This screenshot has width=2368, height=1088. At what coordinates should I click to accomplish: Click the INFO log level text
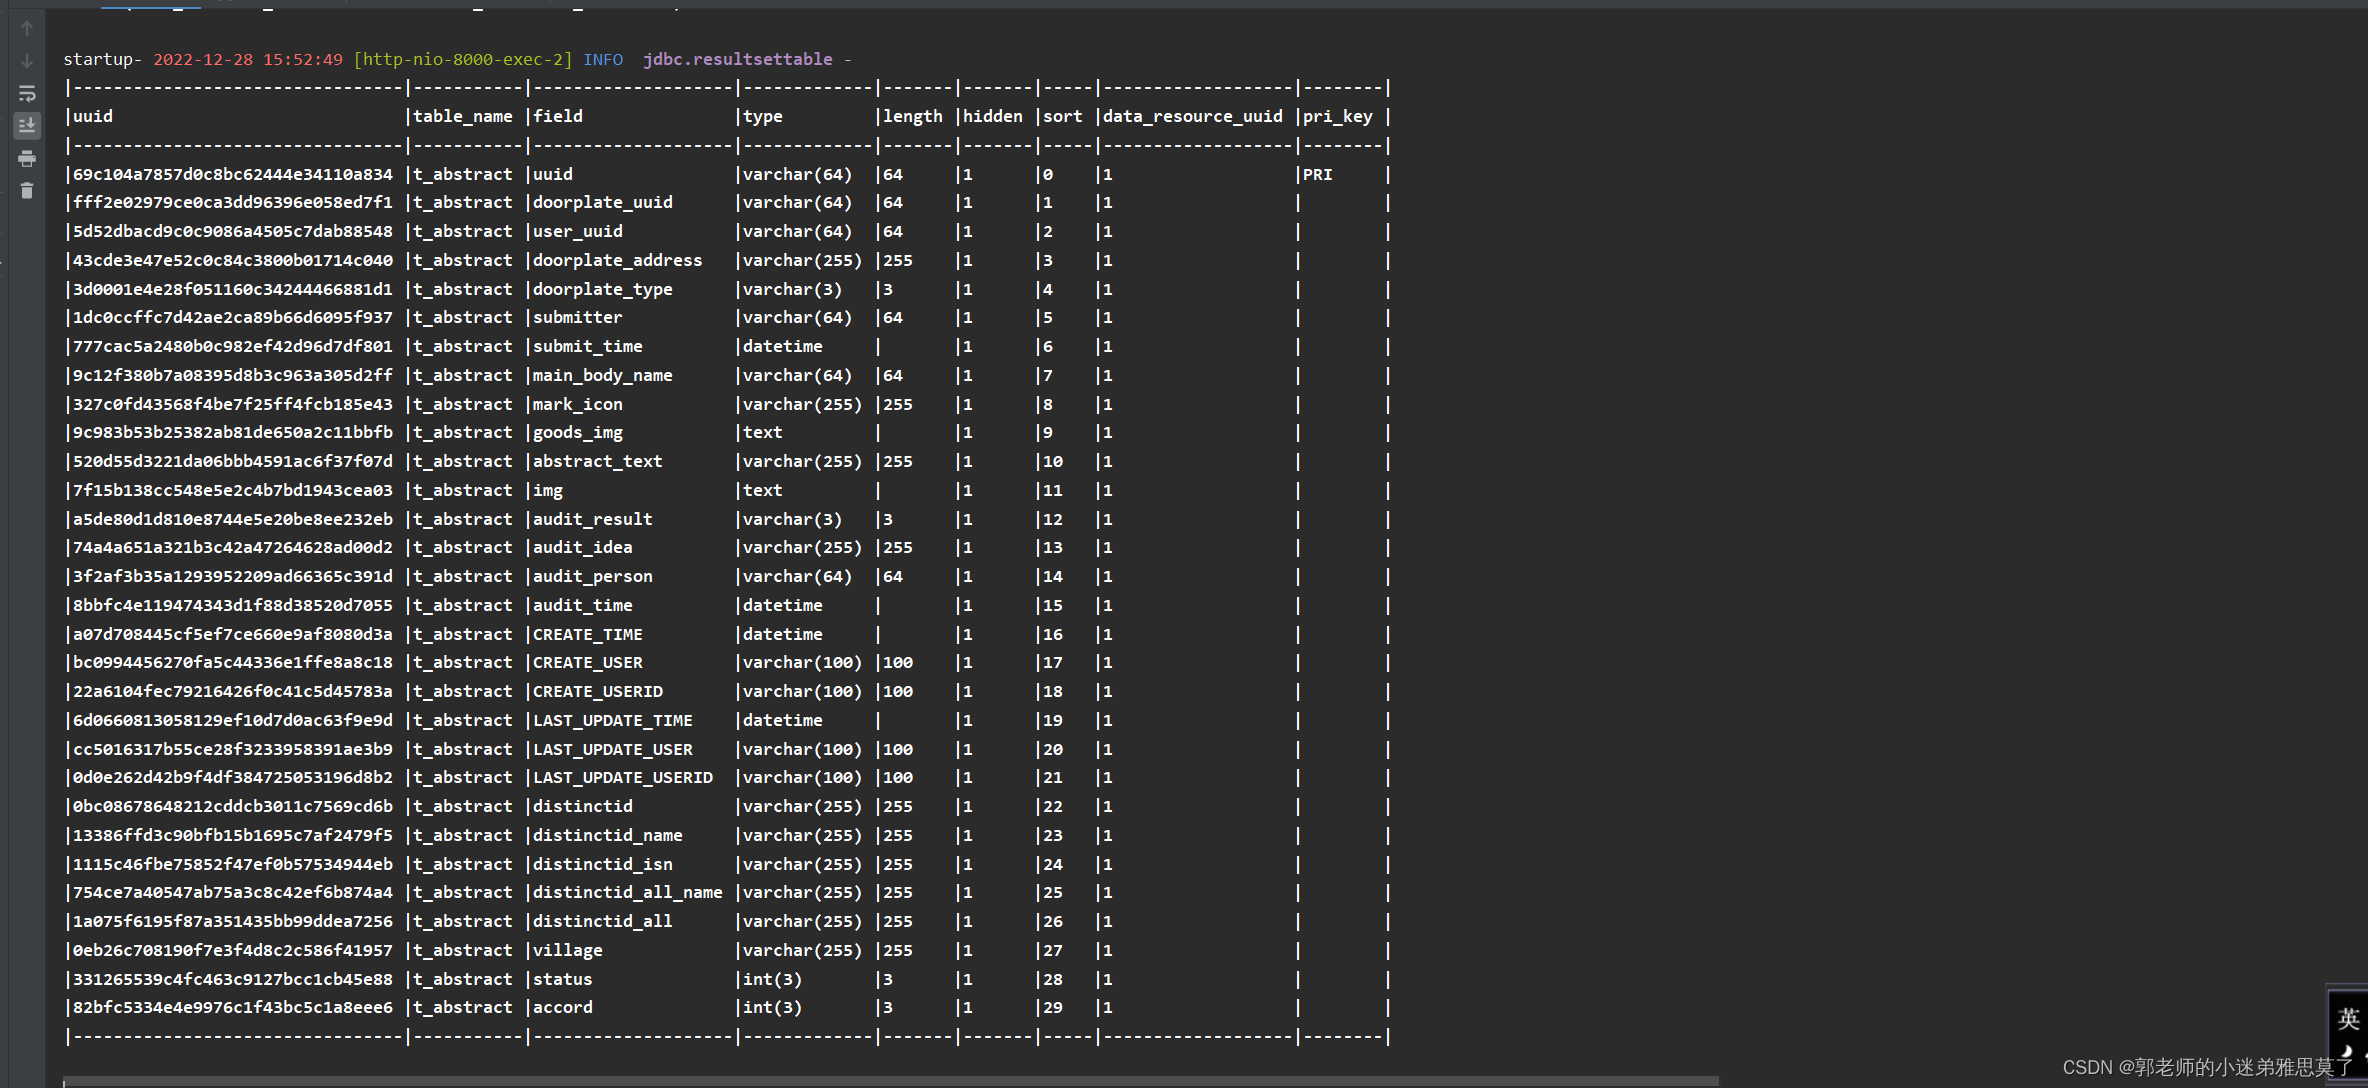pyautogui.click(x=603, y=59)
